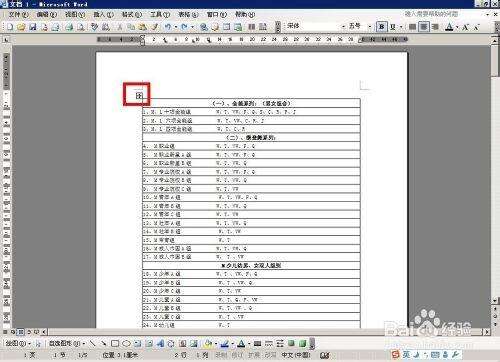Expand the Underline style dropdown arrow
This screenshot has height=362, width=500.
(x=401, y=27)
